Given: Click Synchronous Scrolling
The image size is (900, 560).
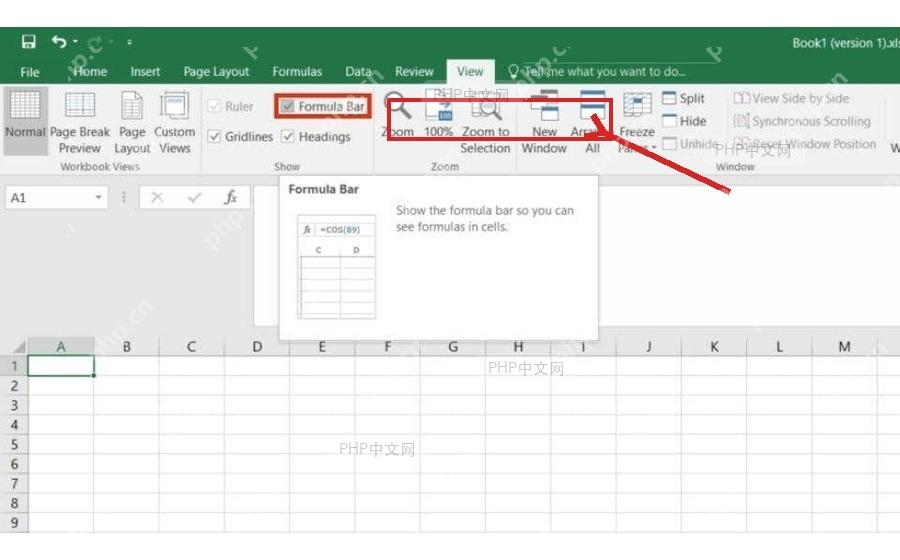Looking at the screenshot, I should [x=802, y=121].
